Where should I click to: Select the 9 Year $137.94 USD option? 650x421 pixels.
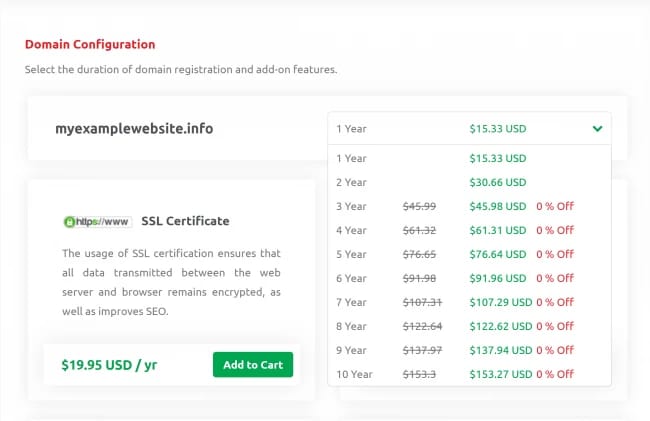(x=469, y=351)
